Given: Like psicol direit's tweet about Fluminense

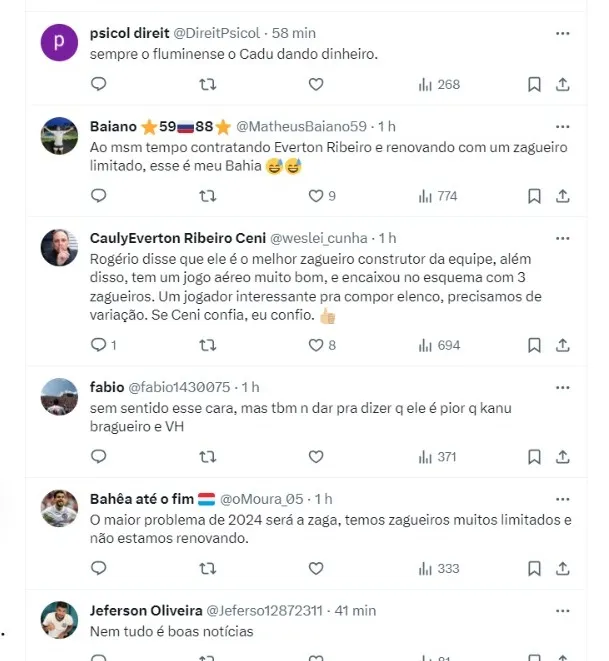Looking at the screenshot, I should tap(316, 84).
